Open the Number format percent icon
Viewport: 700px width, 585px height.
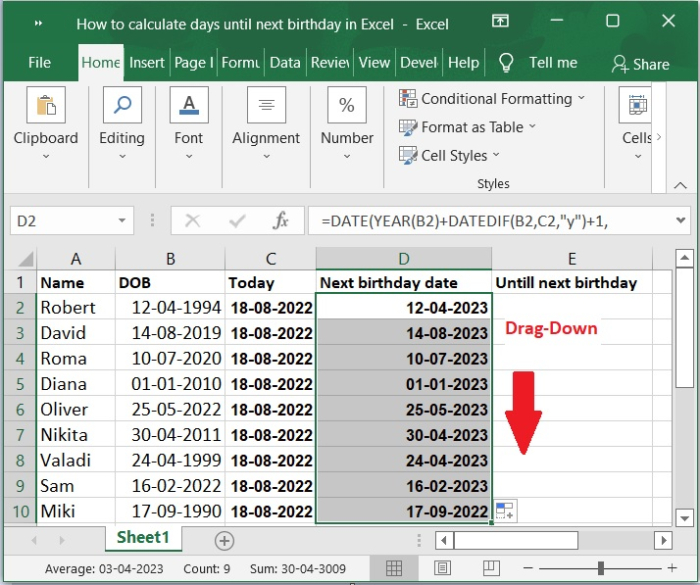tap(347, 106)
